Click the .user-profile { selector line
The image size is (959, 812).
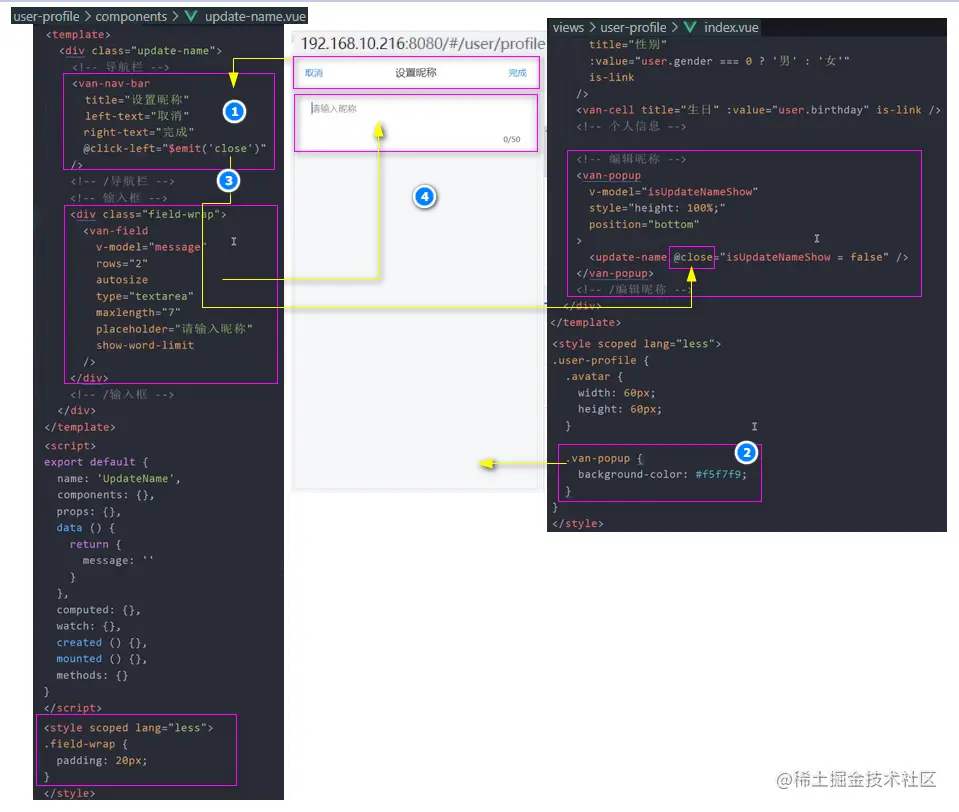point(601,360)
